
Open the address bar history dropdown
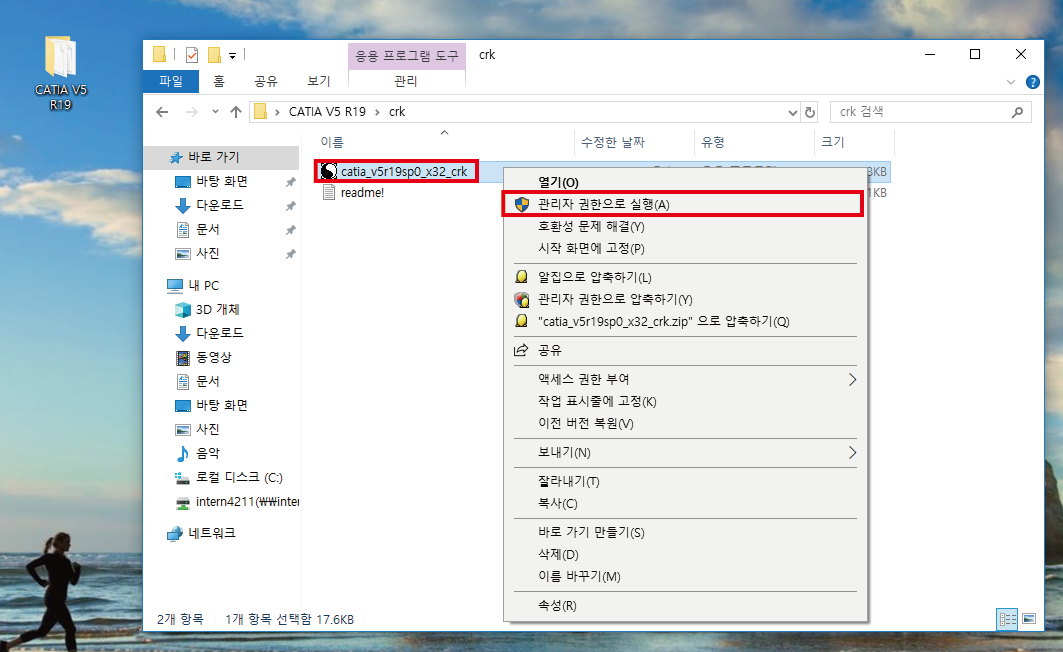pos(793,113)
